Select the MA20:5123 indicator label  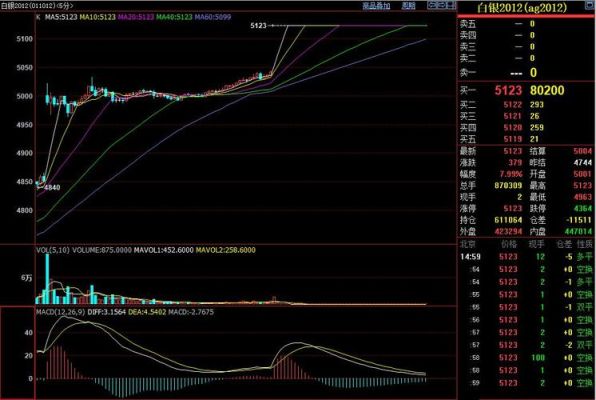pos(136,17)
